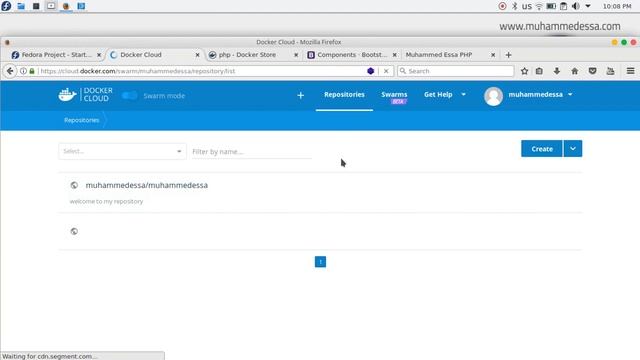The height and width of the screenshot is (360, 640).
Task: Click the toolbar extension icon beside menu
Action: click(x=611, y=71)
